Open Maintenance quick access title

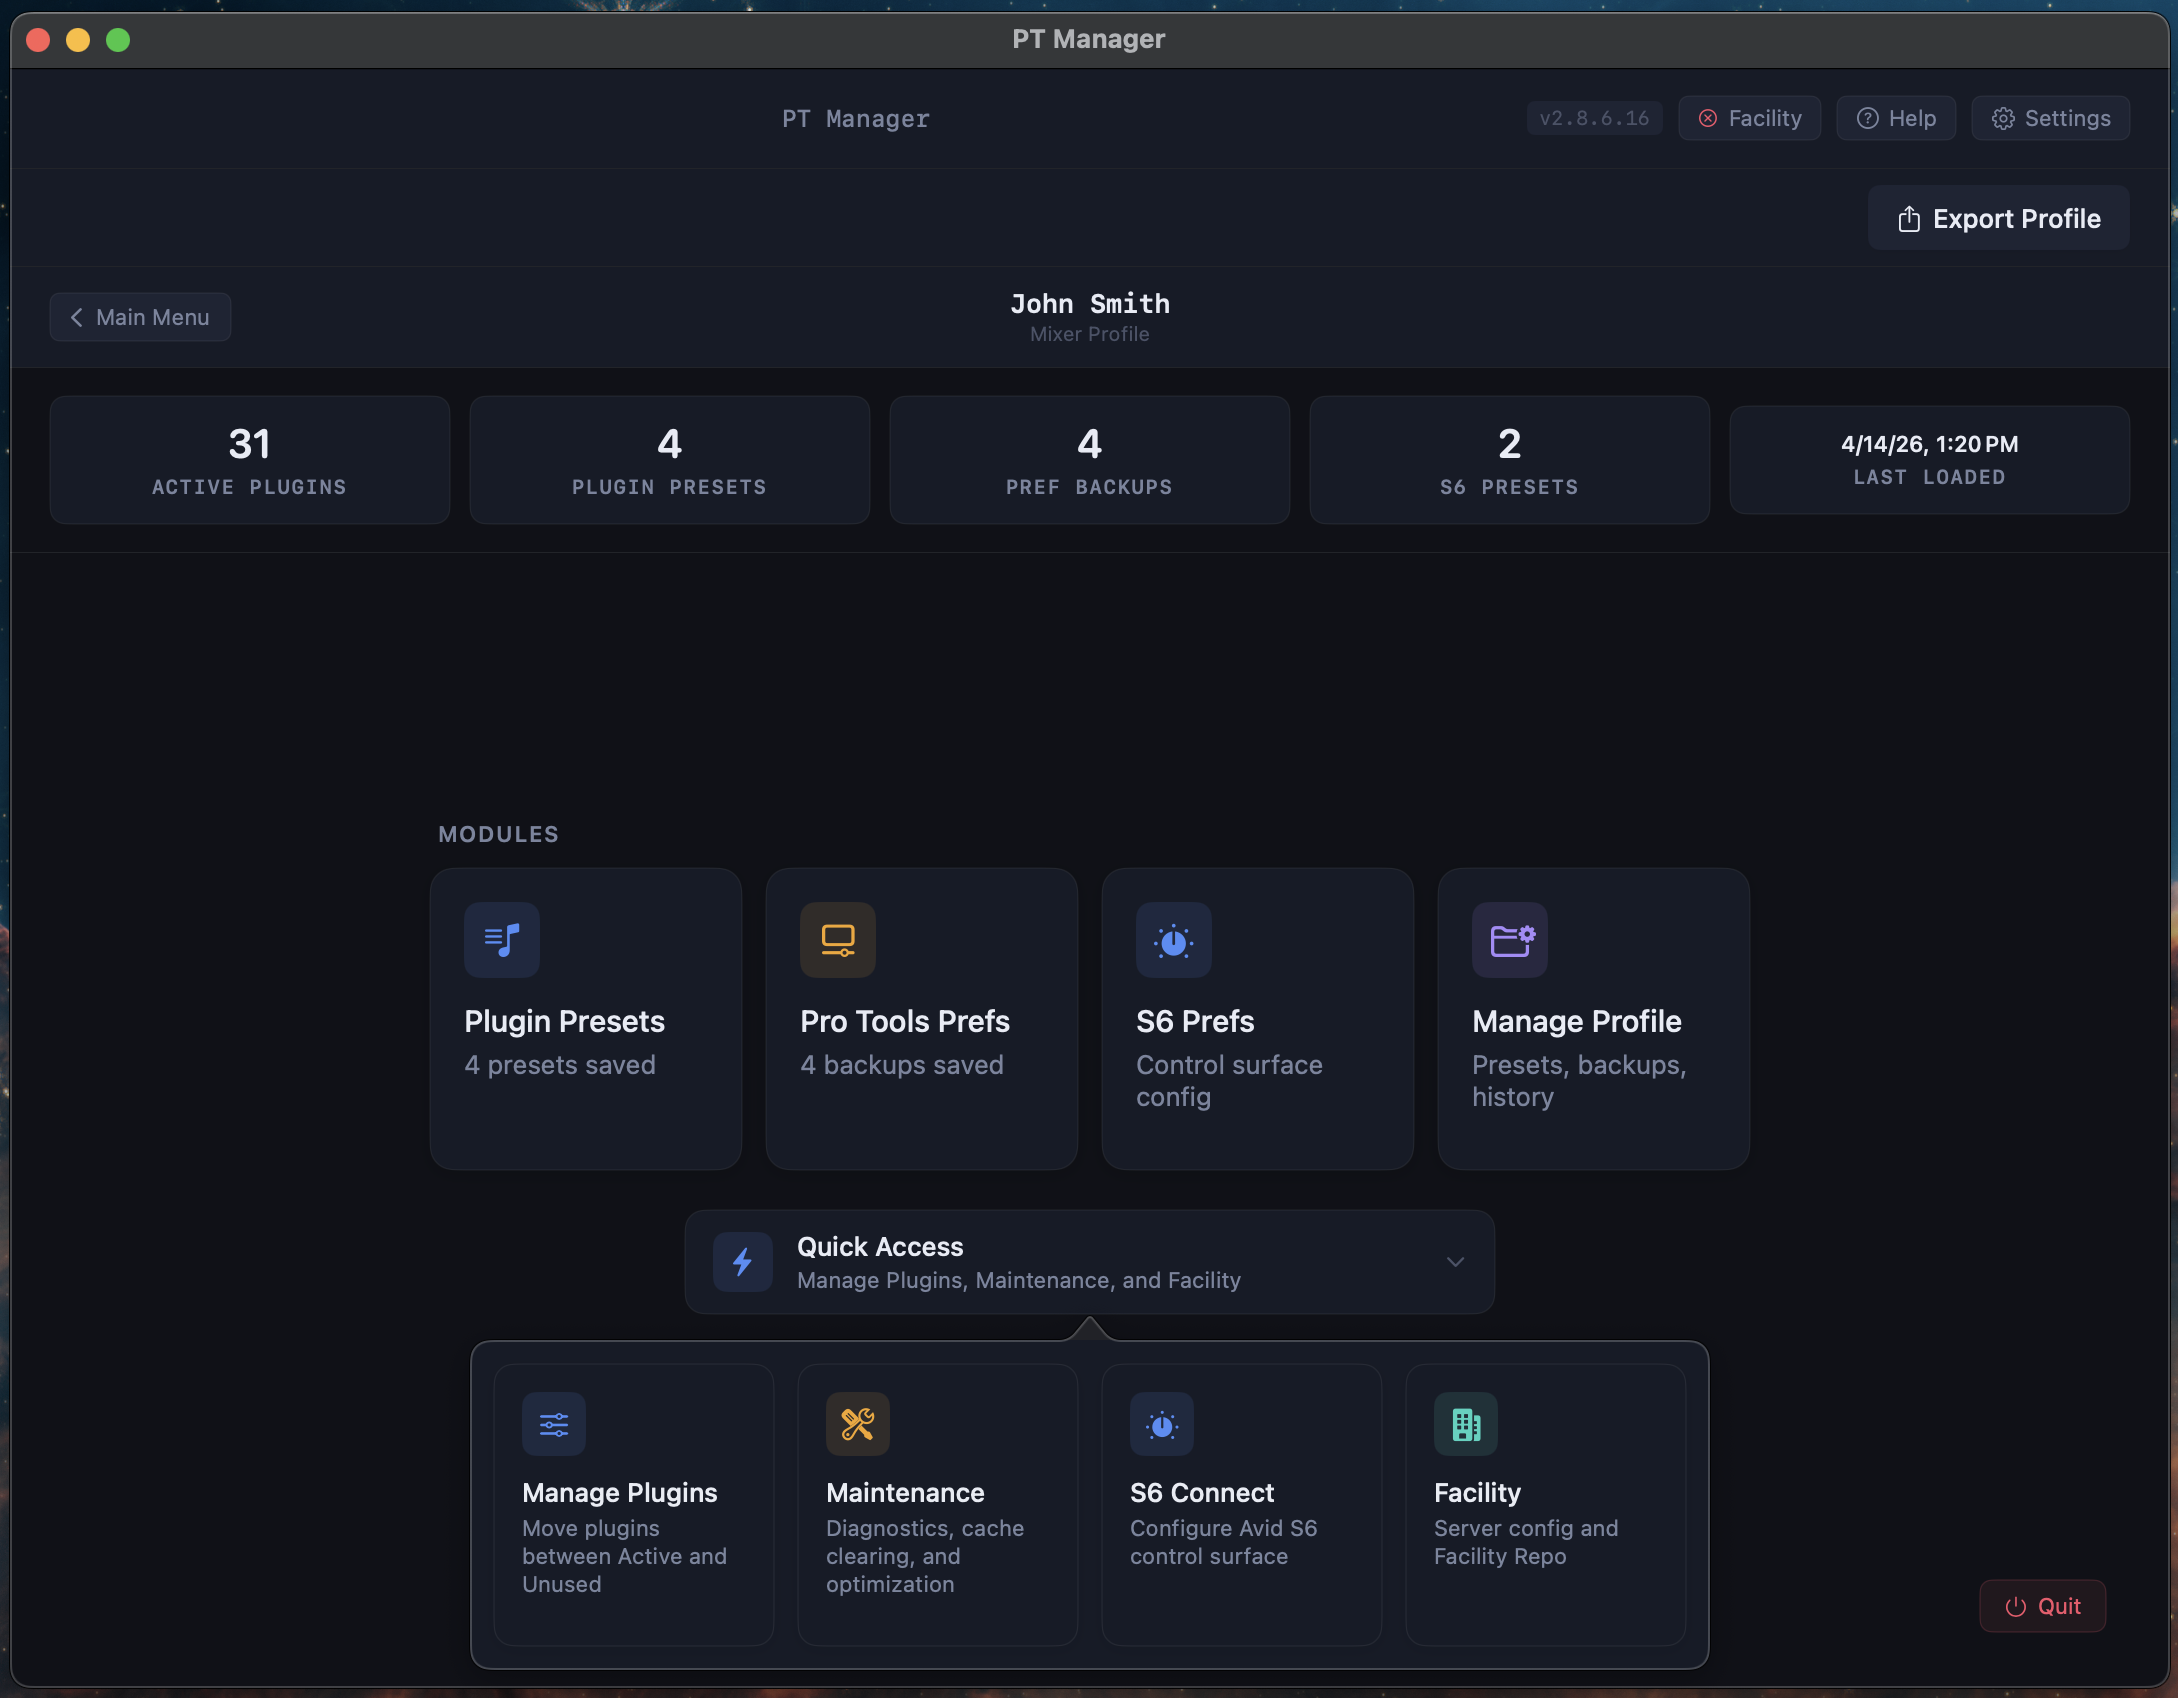(x=905, y=1492)
